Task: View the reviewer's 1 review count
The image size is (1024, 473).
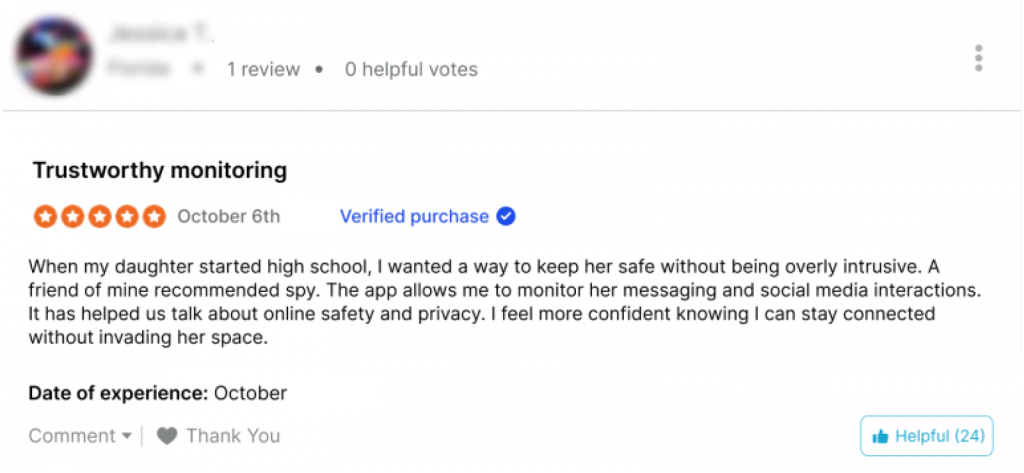Action: (x=263, y=69)
